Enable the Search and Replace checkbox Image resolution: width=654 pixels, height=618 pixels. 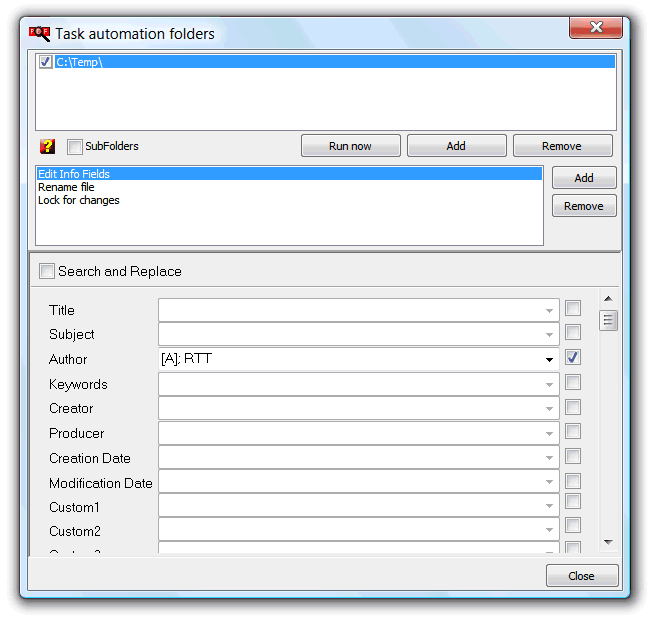click(47, 271)
